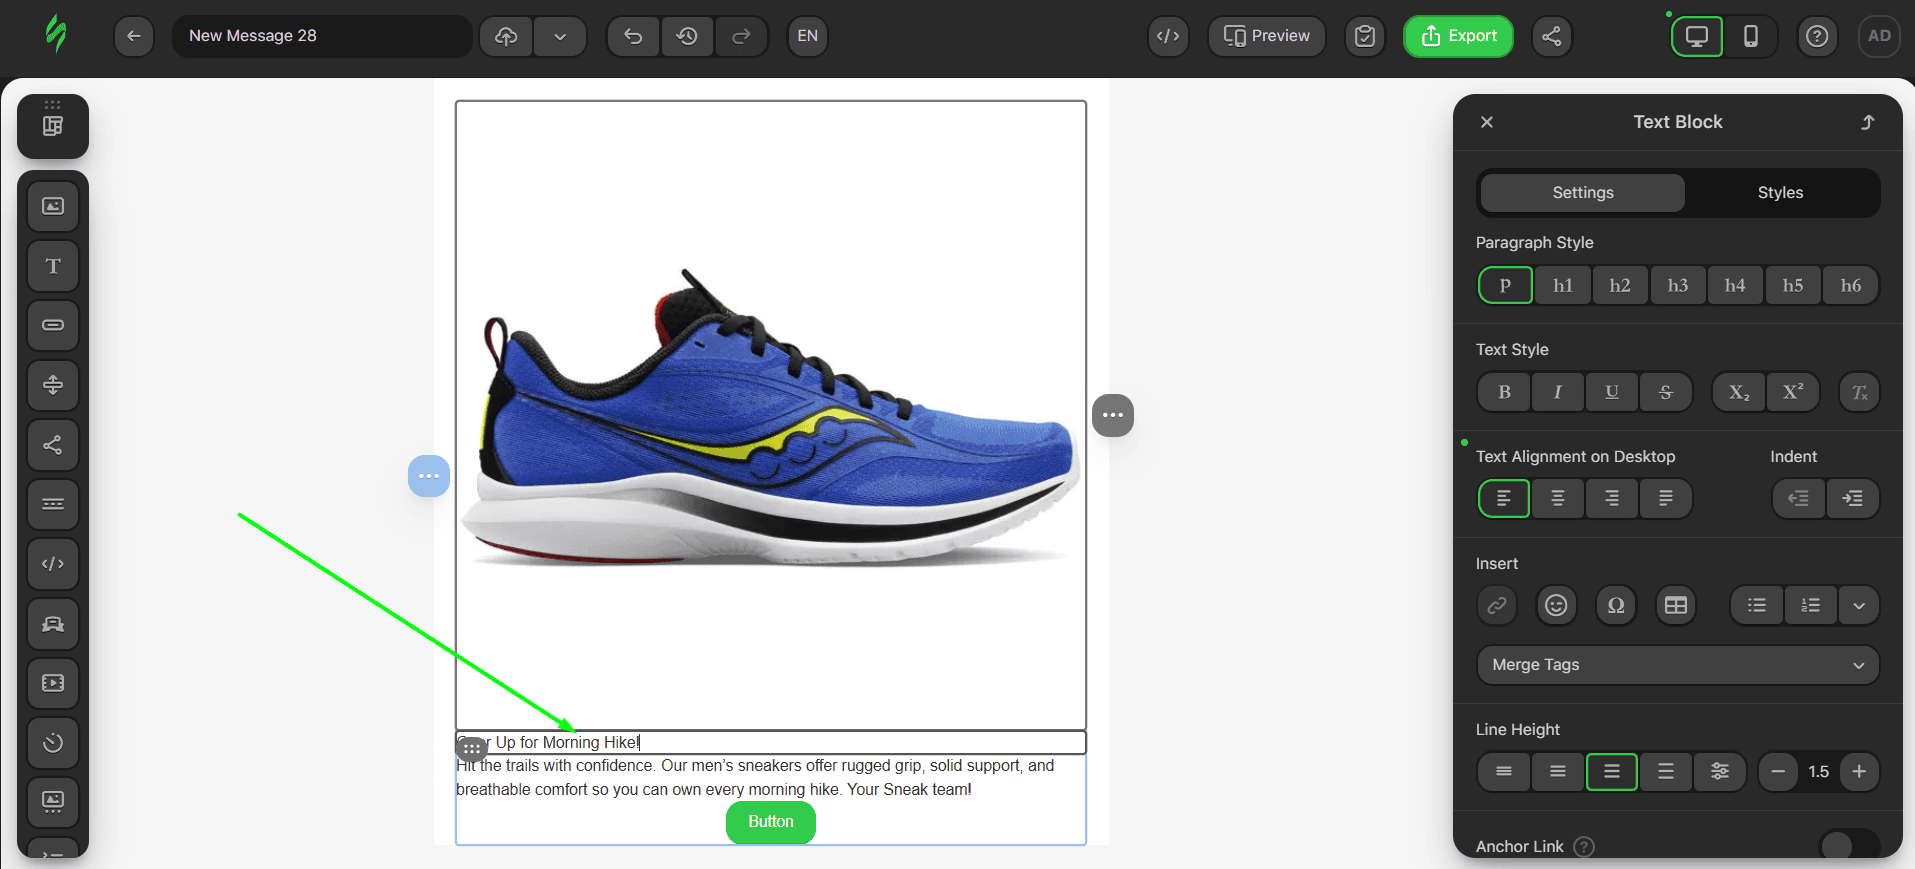This screenshot has width=1915, height=869.
Task: Expand the save options arrow beside cloud icon
Action: coord(560,36)
